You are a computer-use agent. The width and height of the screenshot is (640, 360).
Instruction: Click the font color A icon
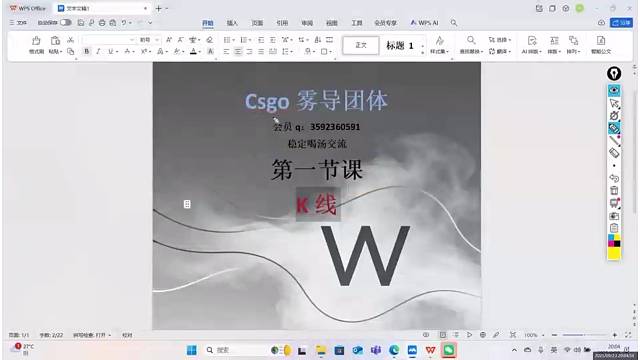(x=193, y=51)
